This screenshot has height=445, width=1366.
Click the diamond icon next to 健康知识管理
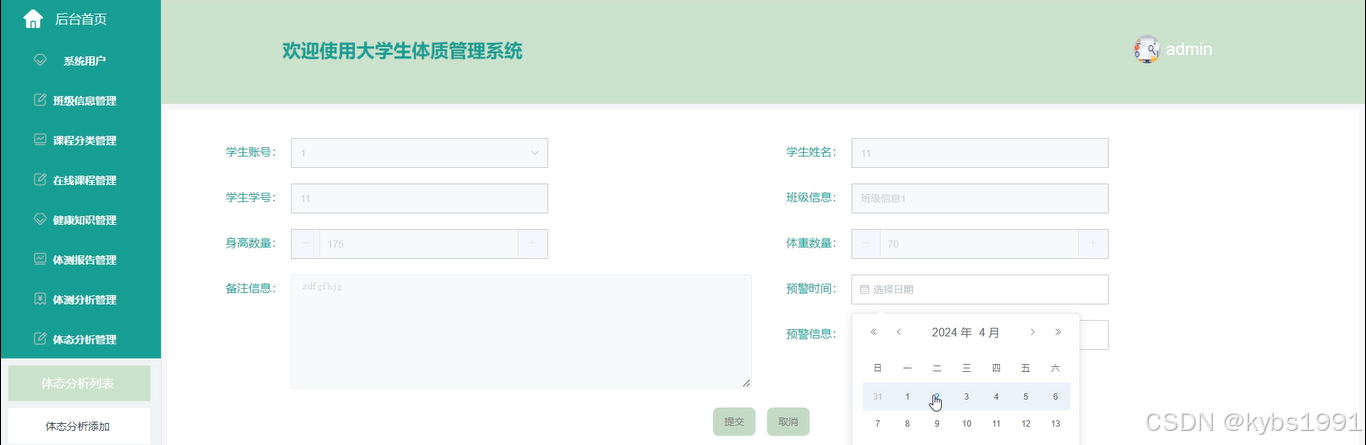click(x=40, y=219)
